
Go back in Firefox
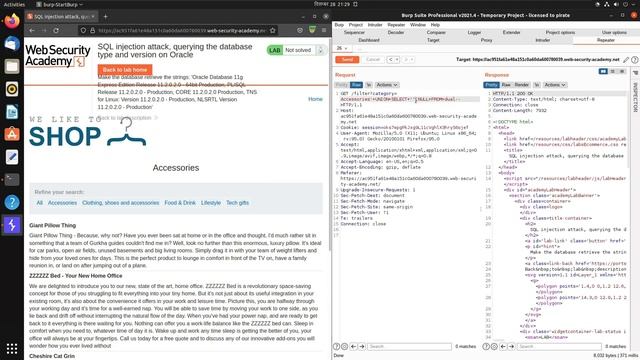32,31
